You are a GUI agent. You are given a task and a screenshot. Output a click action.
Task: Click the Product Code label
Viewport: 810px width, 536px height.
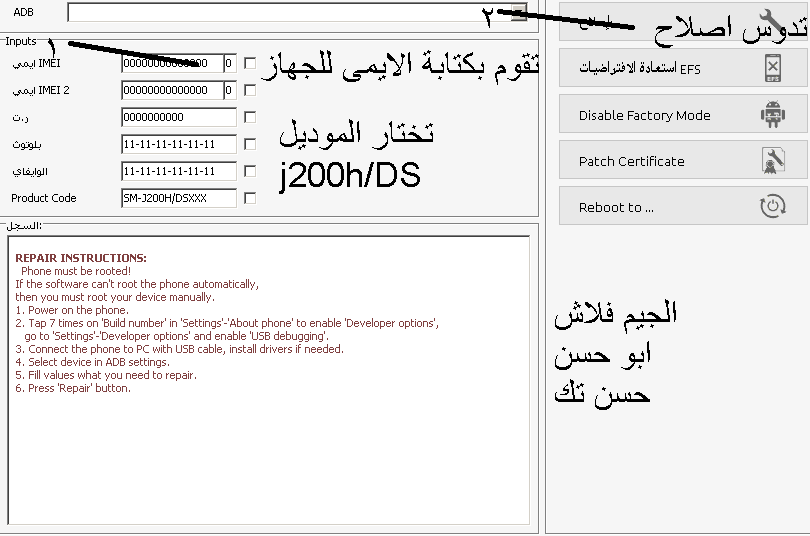(44, 198)
